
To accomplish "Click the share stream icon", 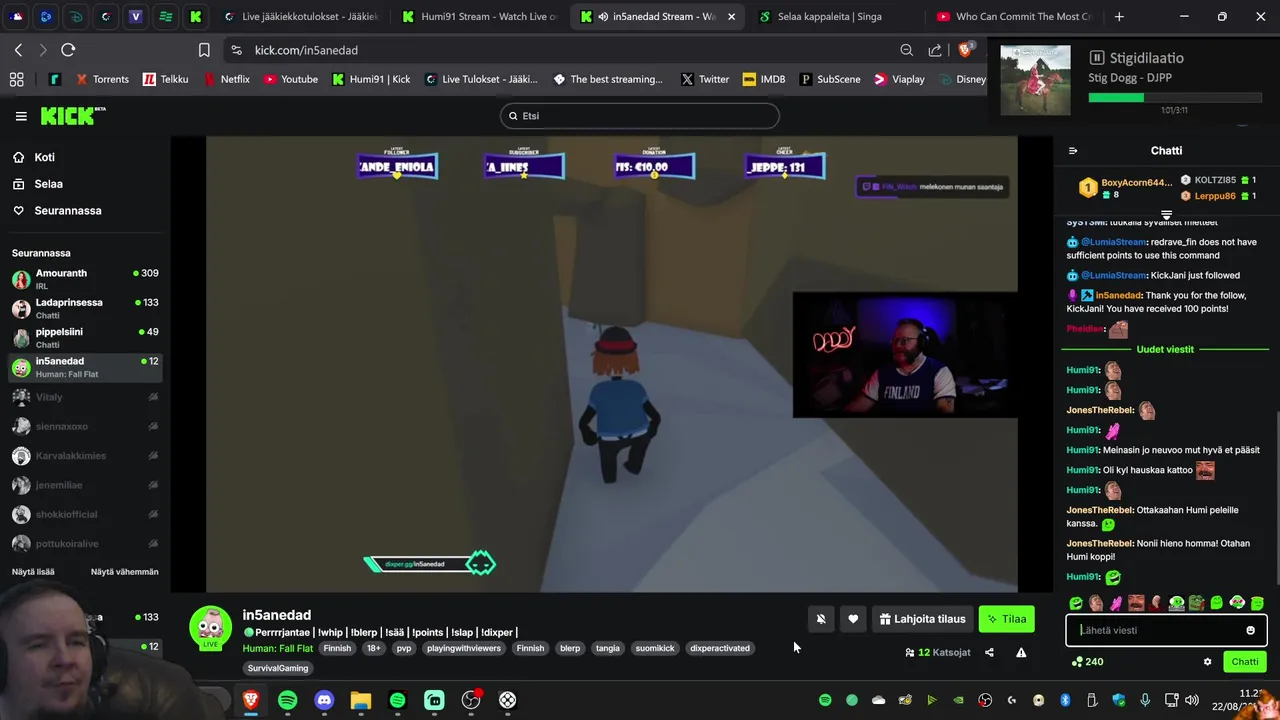I will [989, 652].
